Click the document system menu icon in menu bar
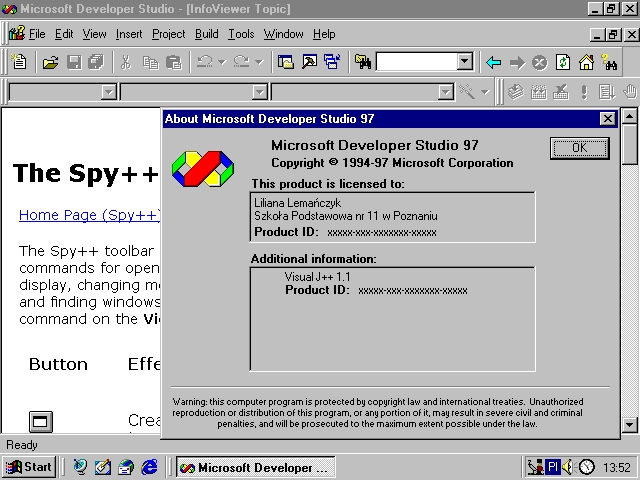The height and width of the screenshot is (480, 640). [x=17, y=33]
